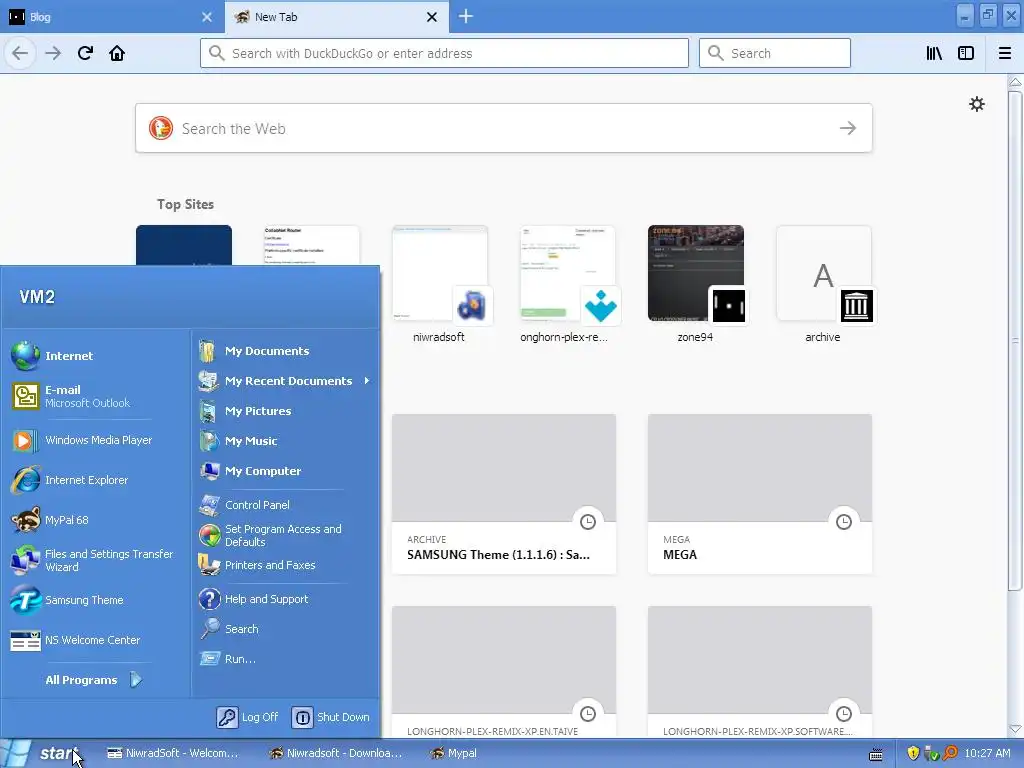Screen dimensions: 1024x768
Task: Switch to the Blog tab
Action: click(112, 17)
